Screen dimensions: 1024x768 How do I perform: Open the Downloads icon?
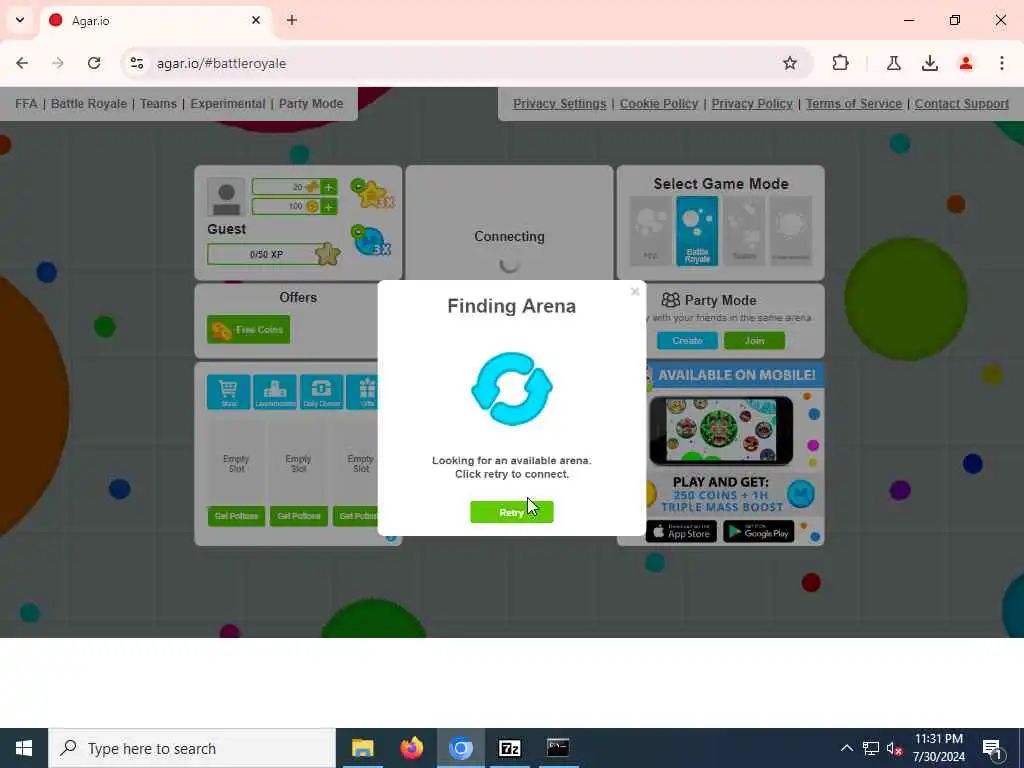[929, 63]
